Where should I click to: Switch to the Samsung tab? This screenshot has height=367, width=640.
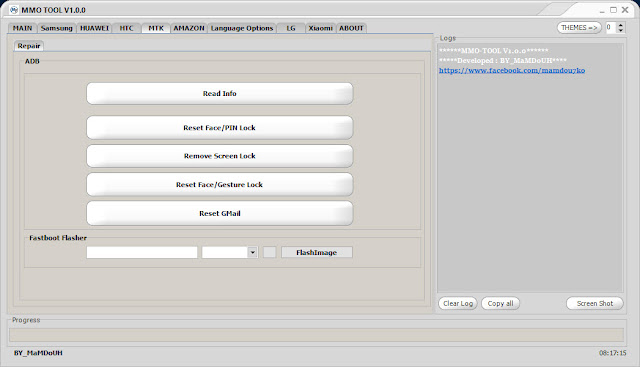point(57,28)
